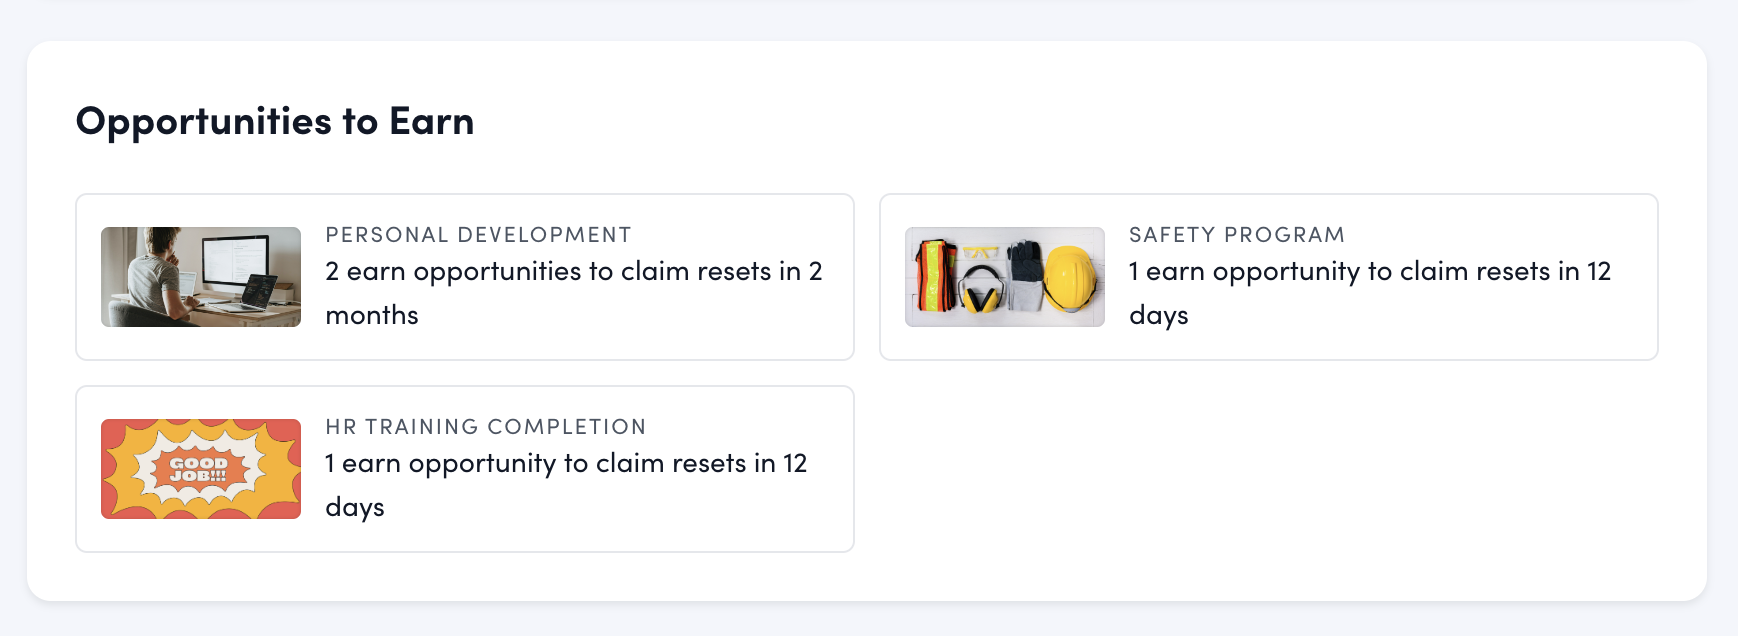Open the Personal Development card thumbnail
The image size is (1738, 636).
point(200,277)
